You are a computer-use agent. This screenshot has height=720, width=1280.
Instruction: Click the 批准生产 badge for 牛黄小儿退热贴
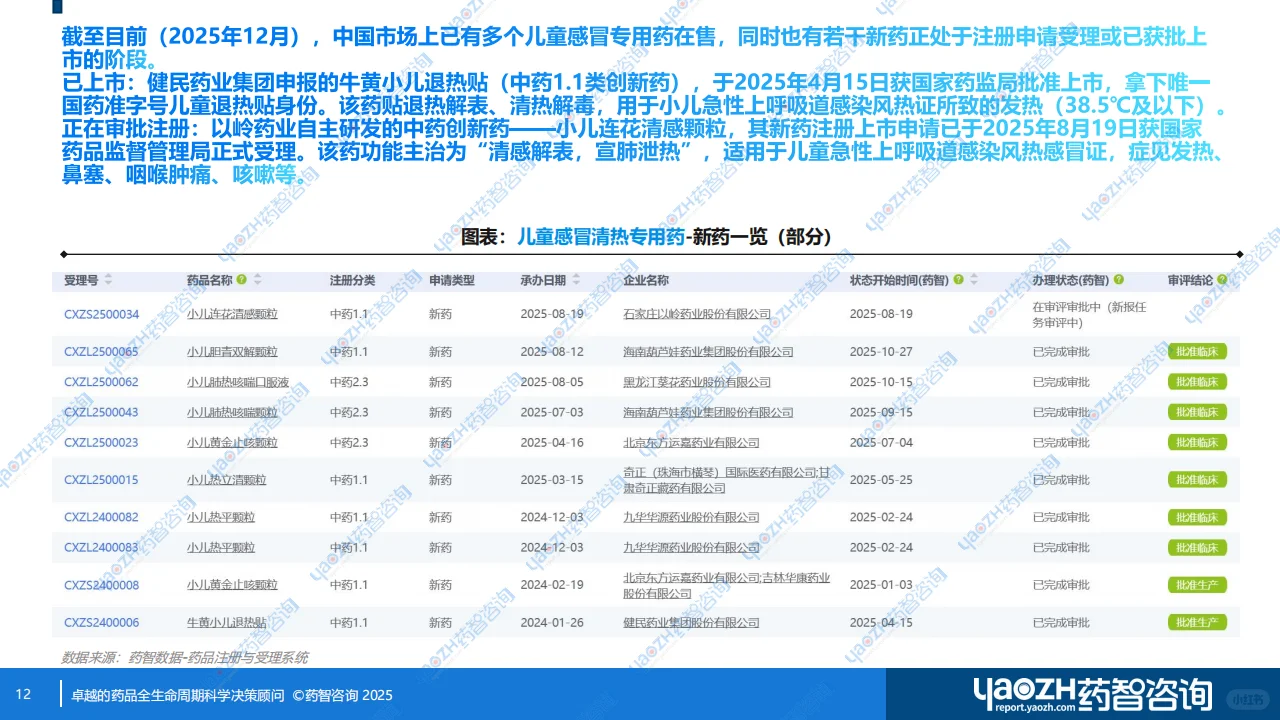[1196, 621]
